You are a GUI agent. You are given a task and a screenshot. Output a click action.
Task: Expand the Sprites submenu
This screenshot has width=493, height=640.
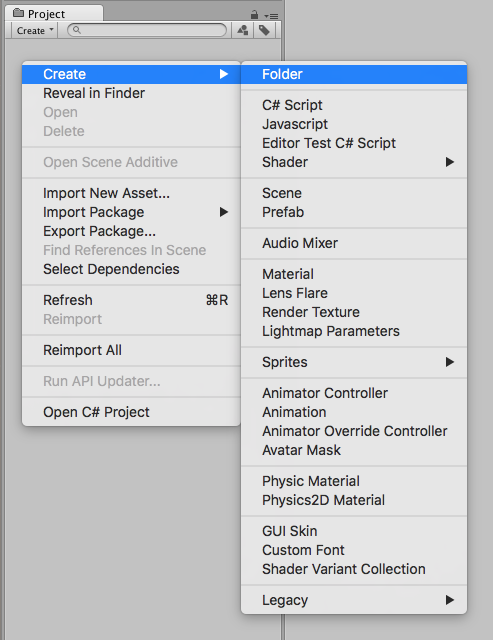pyautogui.click(x=354, y=362)
